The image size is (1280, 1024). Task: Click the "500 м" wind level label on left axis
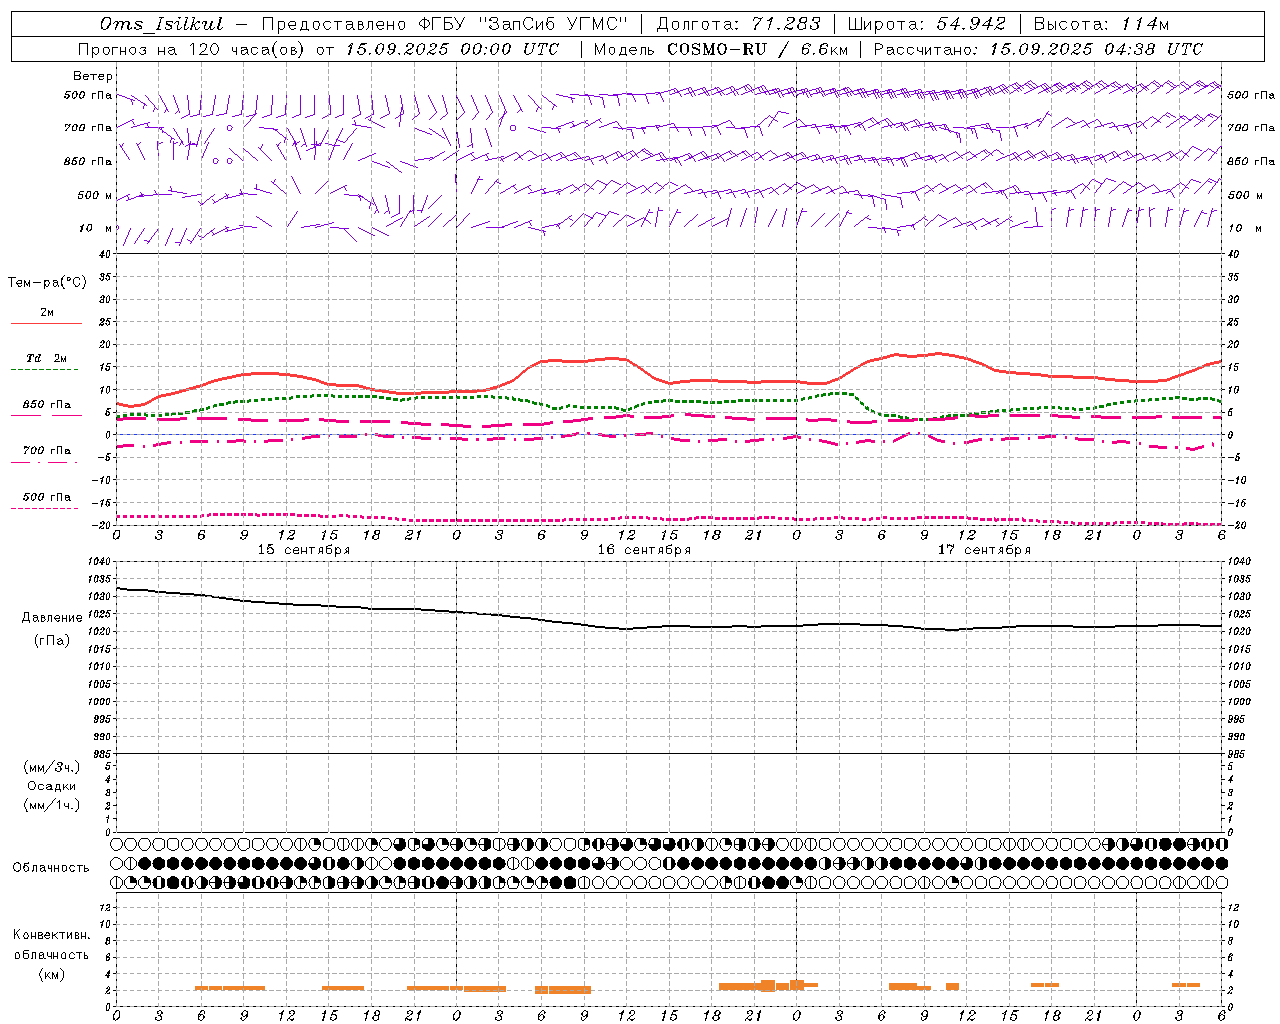95,196
